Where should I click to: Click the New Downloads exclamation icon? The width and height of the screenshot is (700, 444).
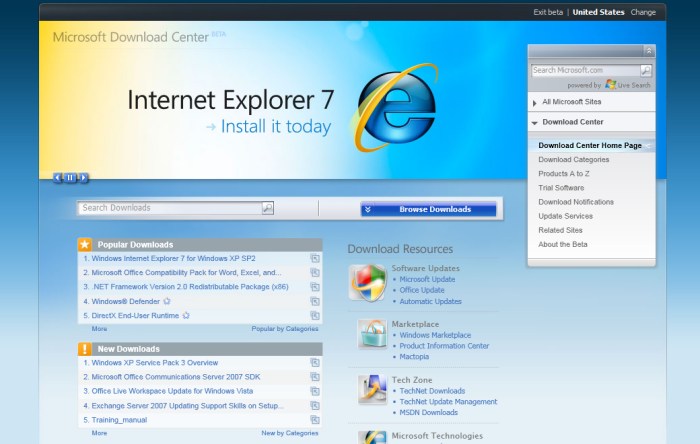(85, 349)
